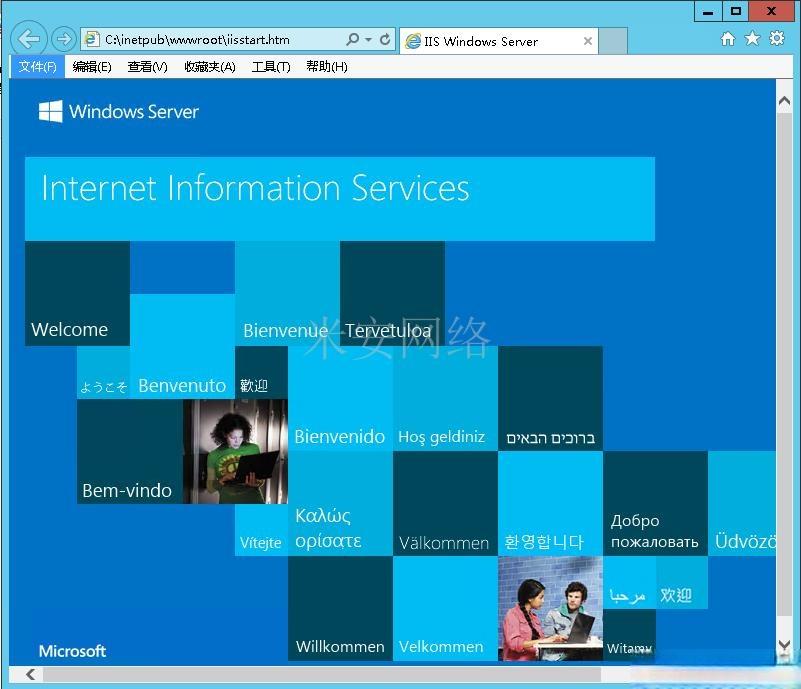The width and height of the screenshot is (801, 689).
Task: Open the 文件(F) menu
Action: 37,67
